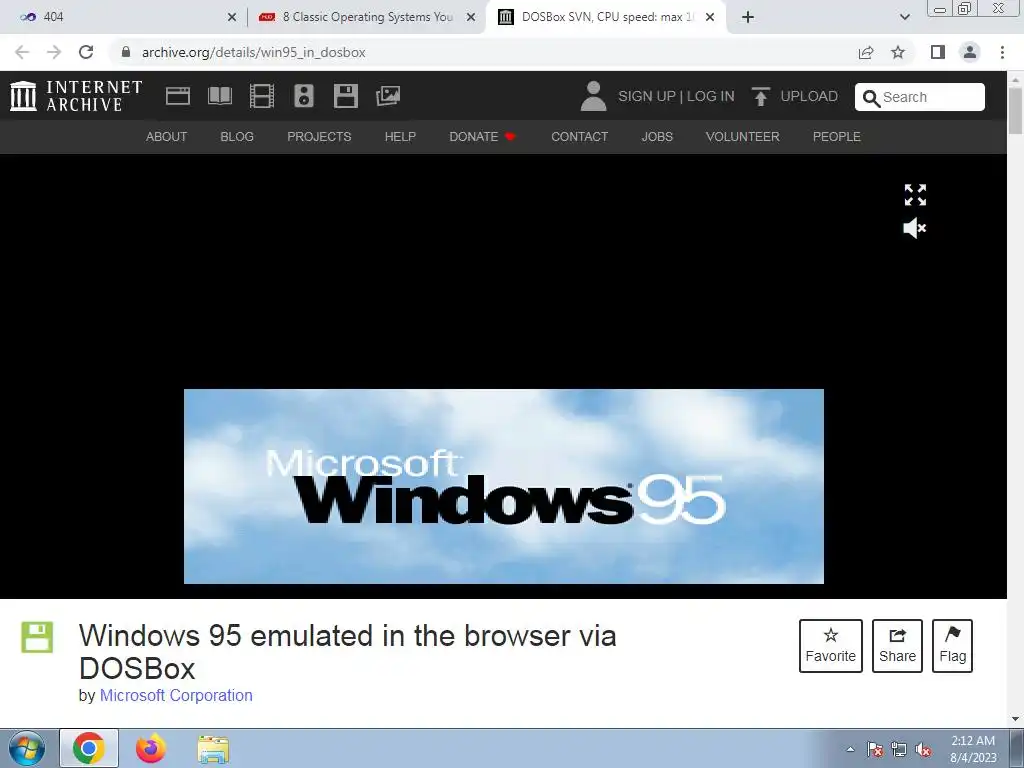
Task: Enter fullscreen mode for the emulator
Action: 915,195
